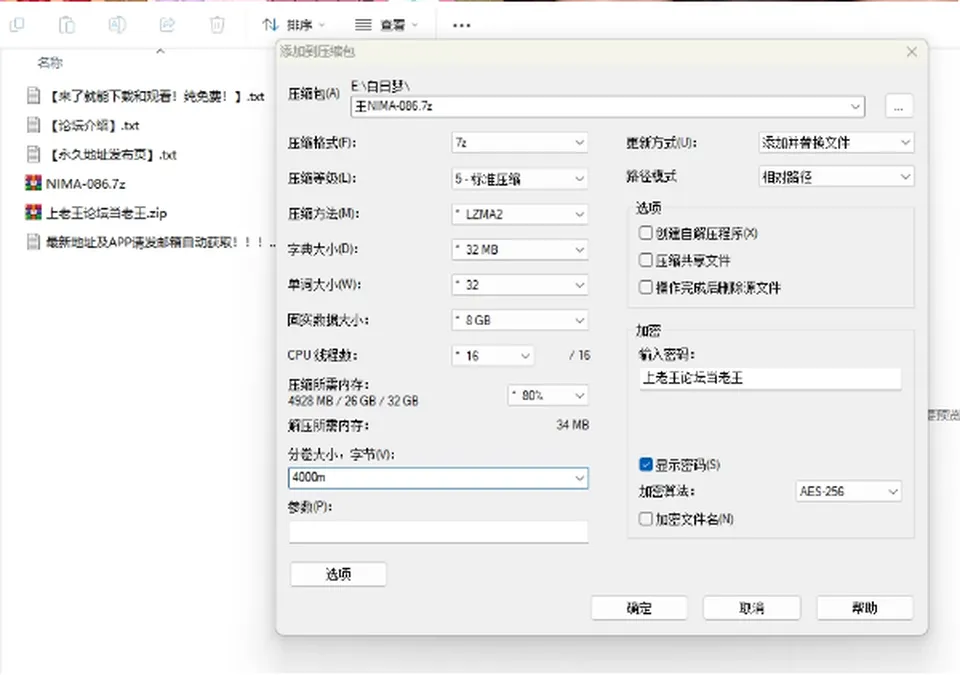Click the 取消 cancel button
This screenshot has width=960, height=675.
coord(752,608)
